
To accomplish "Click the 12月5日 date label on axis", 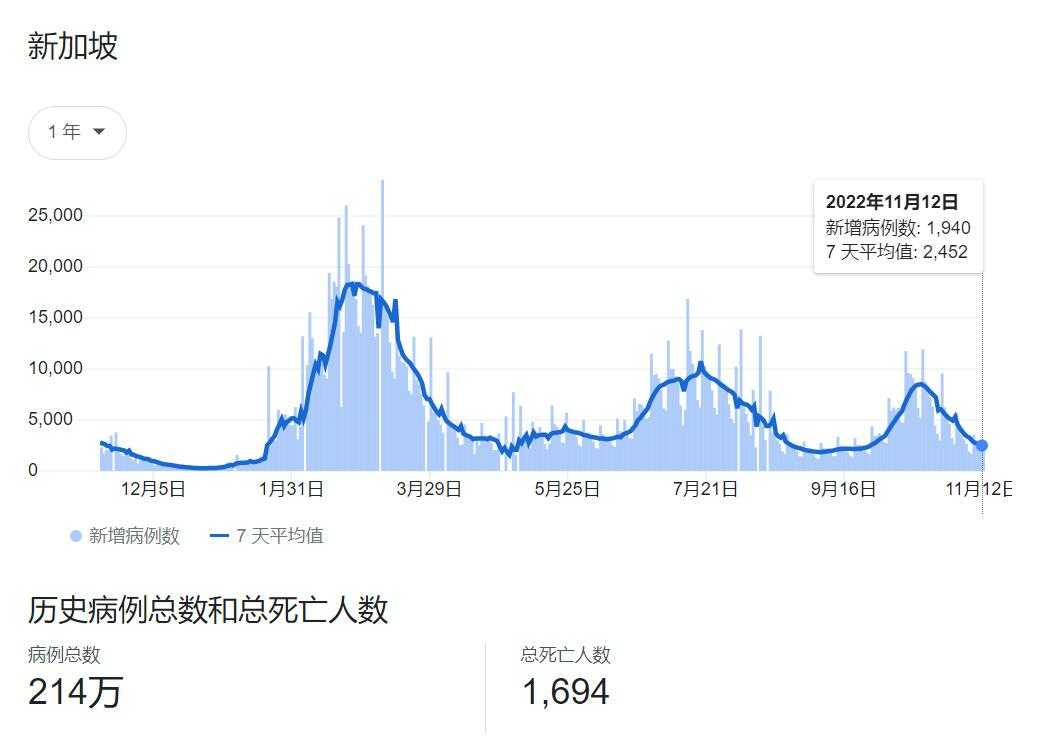I will [152, 489].
